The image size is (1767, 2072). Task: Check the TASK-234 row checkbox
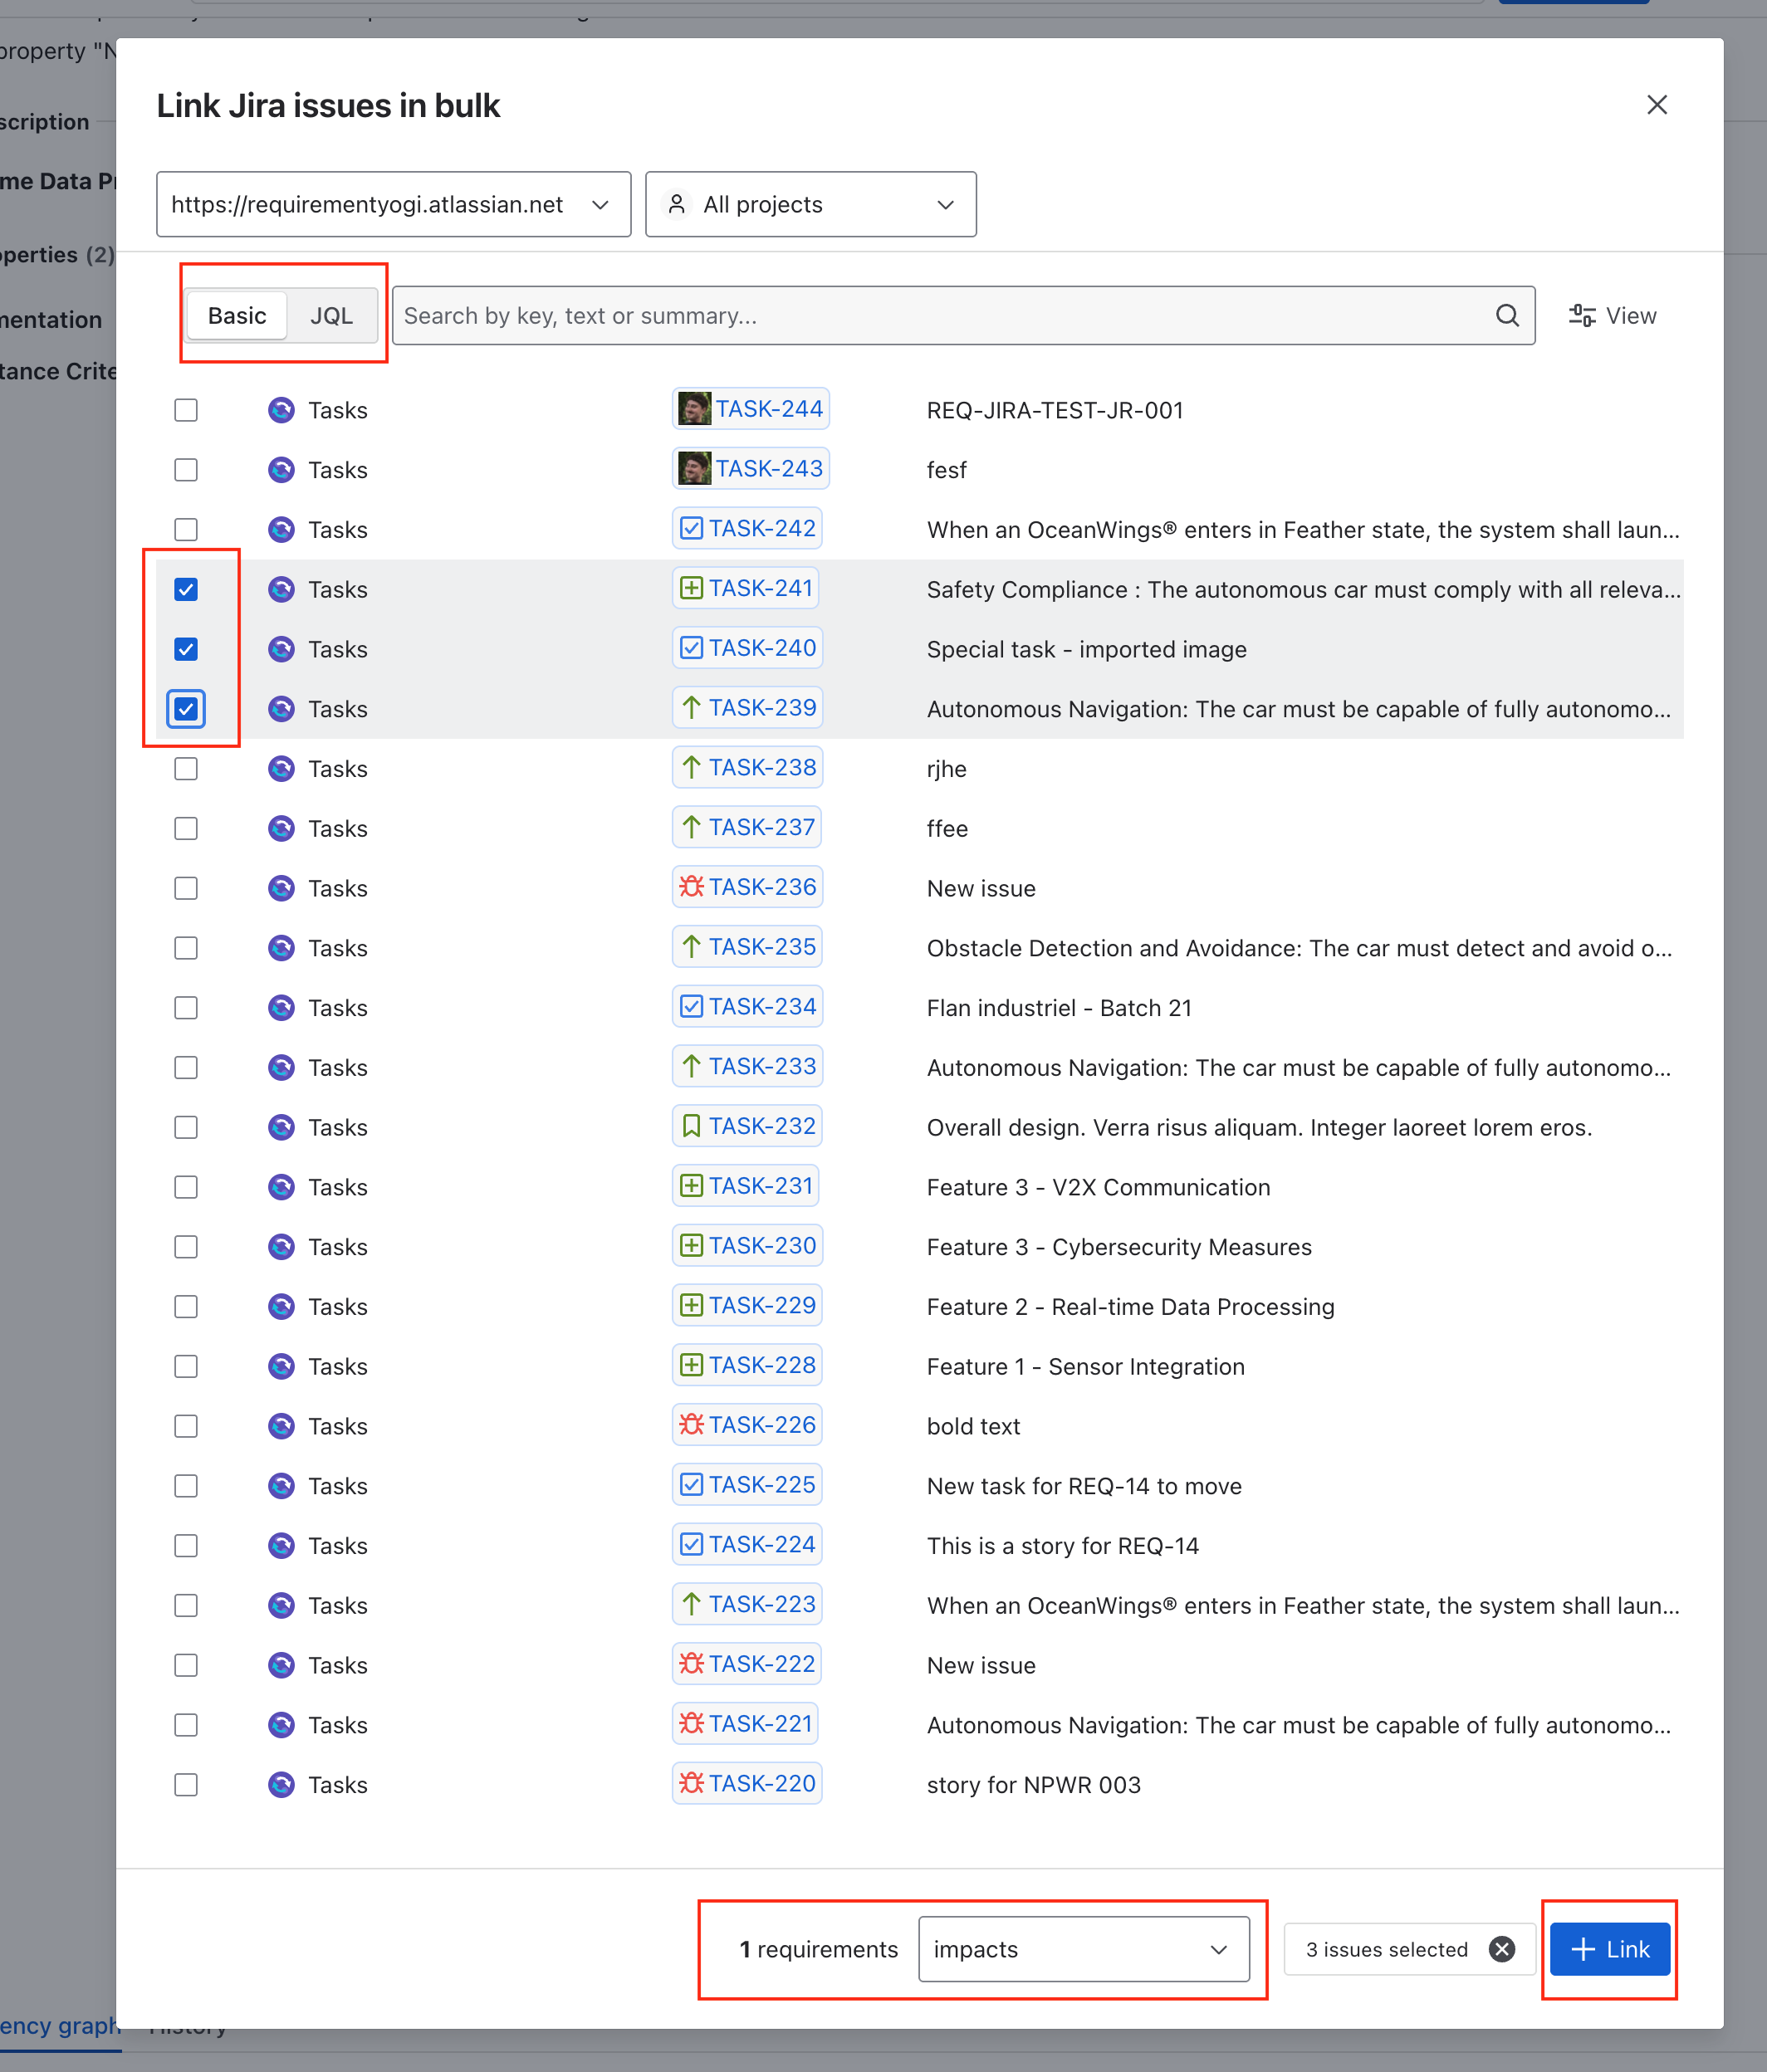pyautogui.click(x=186, y=1008)
